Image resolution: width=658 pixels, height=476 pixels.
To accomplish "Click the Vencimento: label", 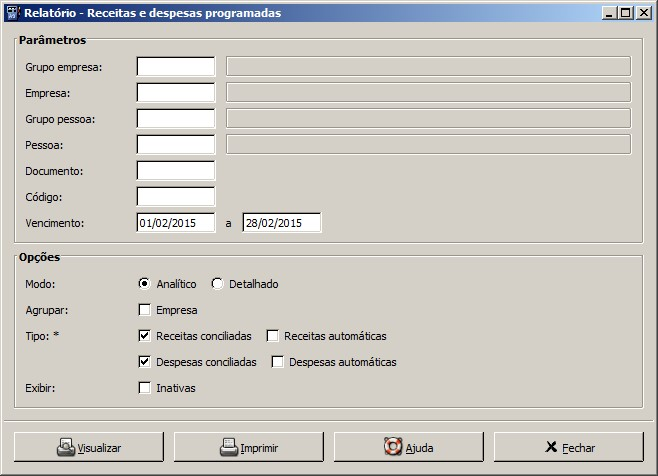I will [55, 223].
